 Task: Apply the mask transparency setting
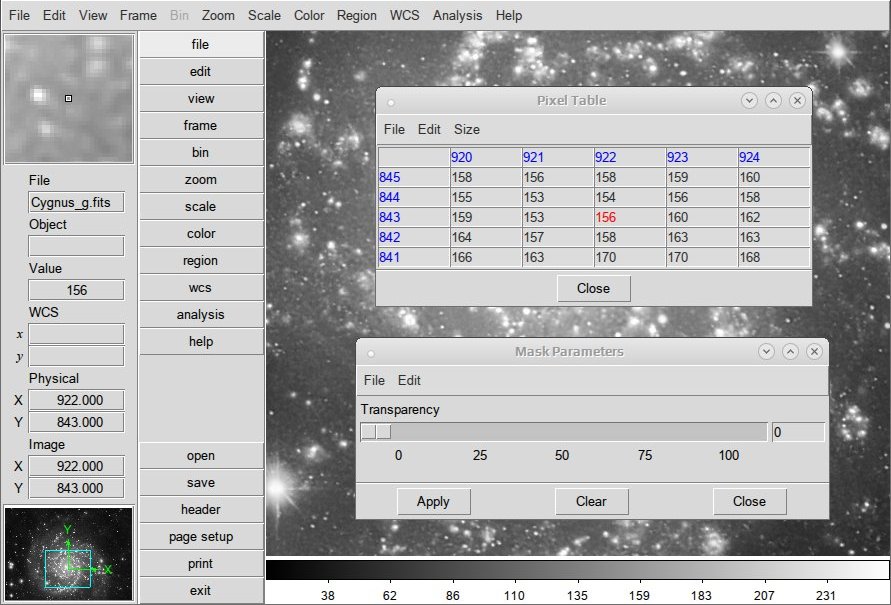coord(434,502)
